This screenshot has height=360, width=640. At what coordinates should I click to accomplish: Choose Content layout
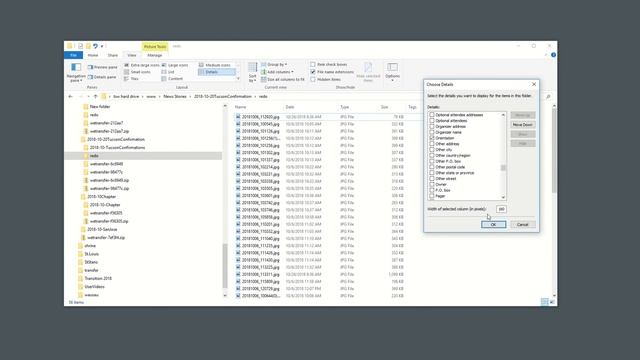point(172,79)
